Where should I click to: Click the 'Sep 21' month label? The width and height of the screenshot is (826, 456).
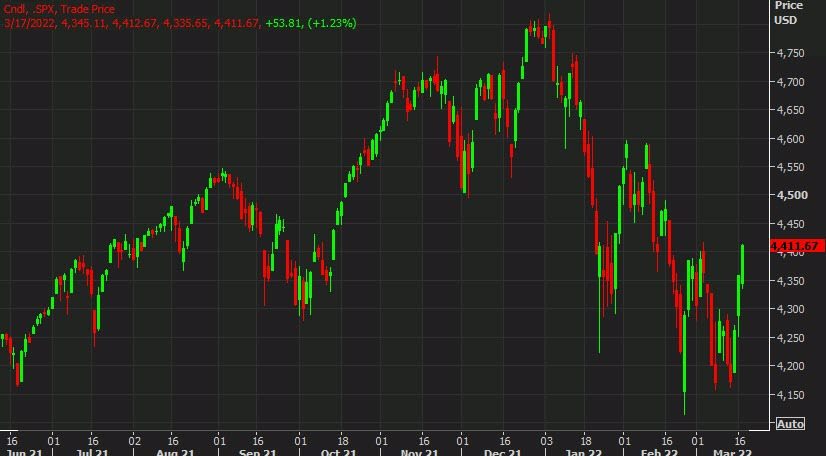point(257,452)
